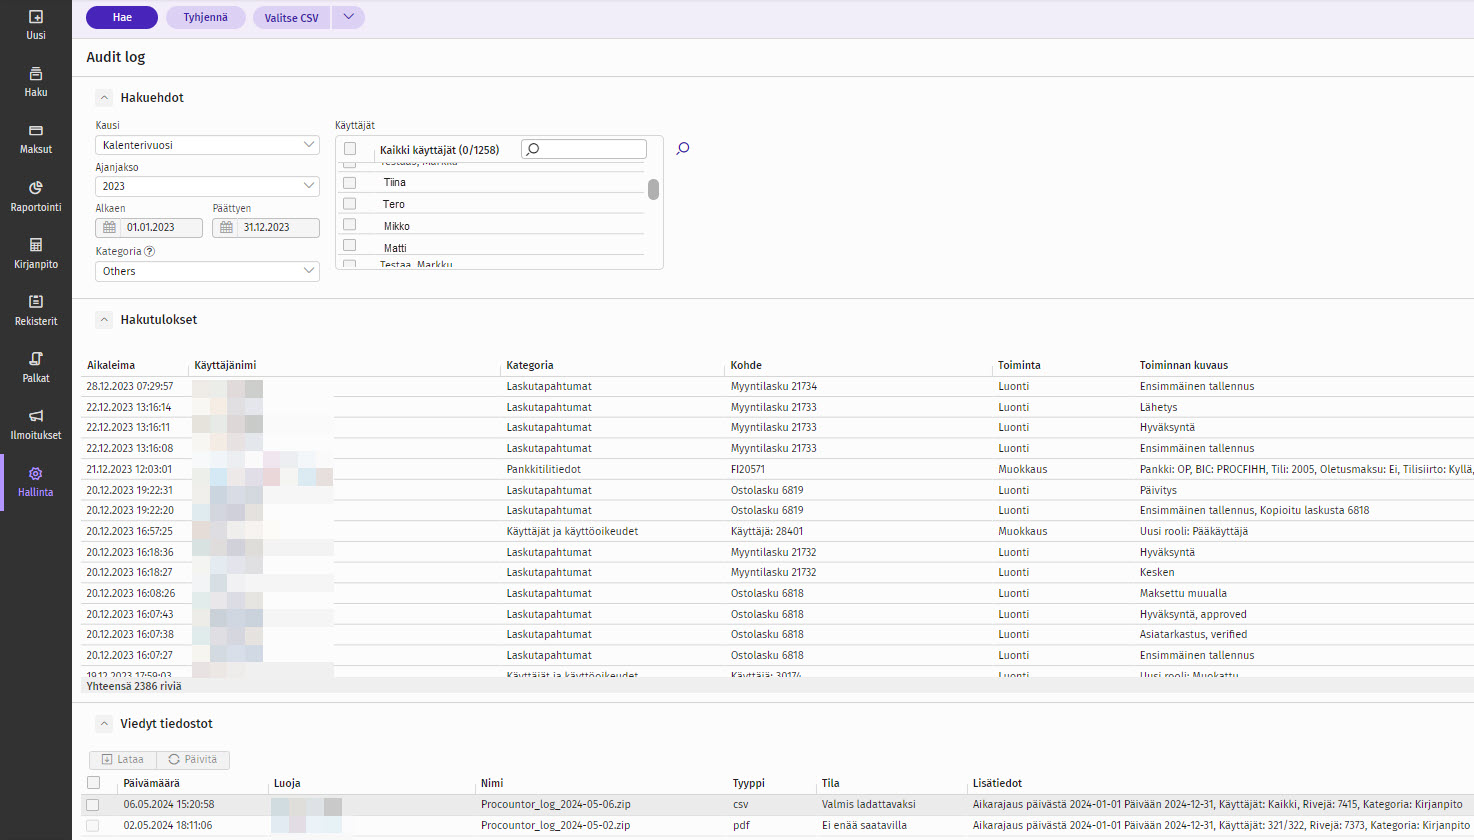The image size is (1474, 840).
Task: Open the Hallinta sidebar section
Action: click(36, 482)
